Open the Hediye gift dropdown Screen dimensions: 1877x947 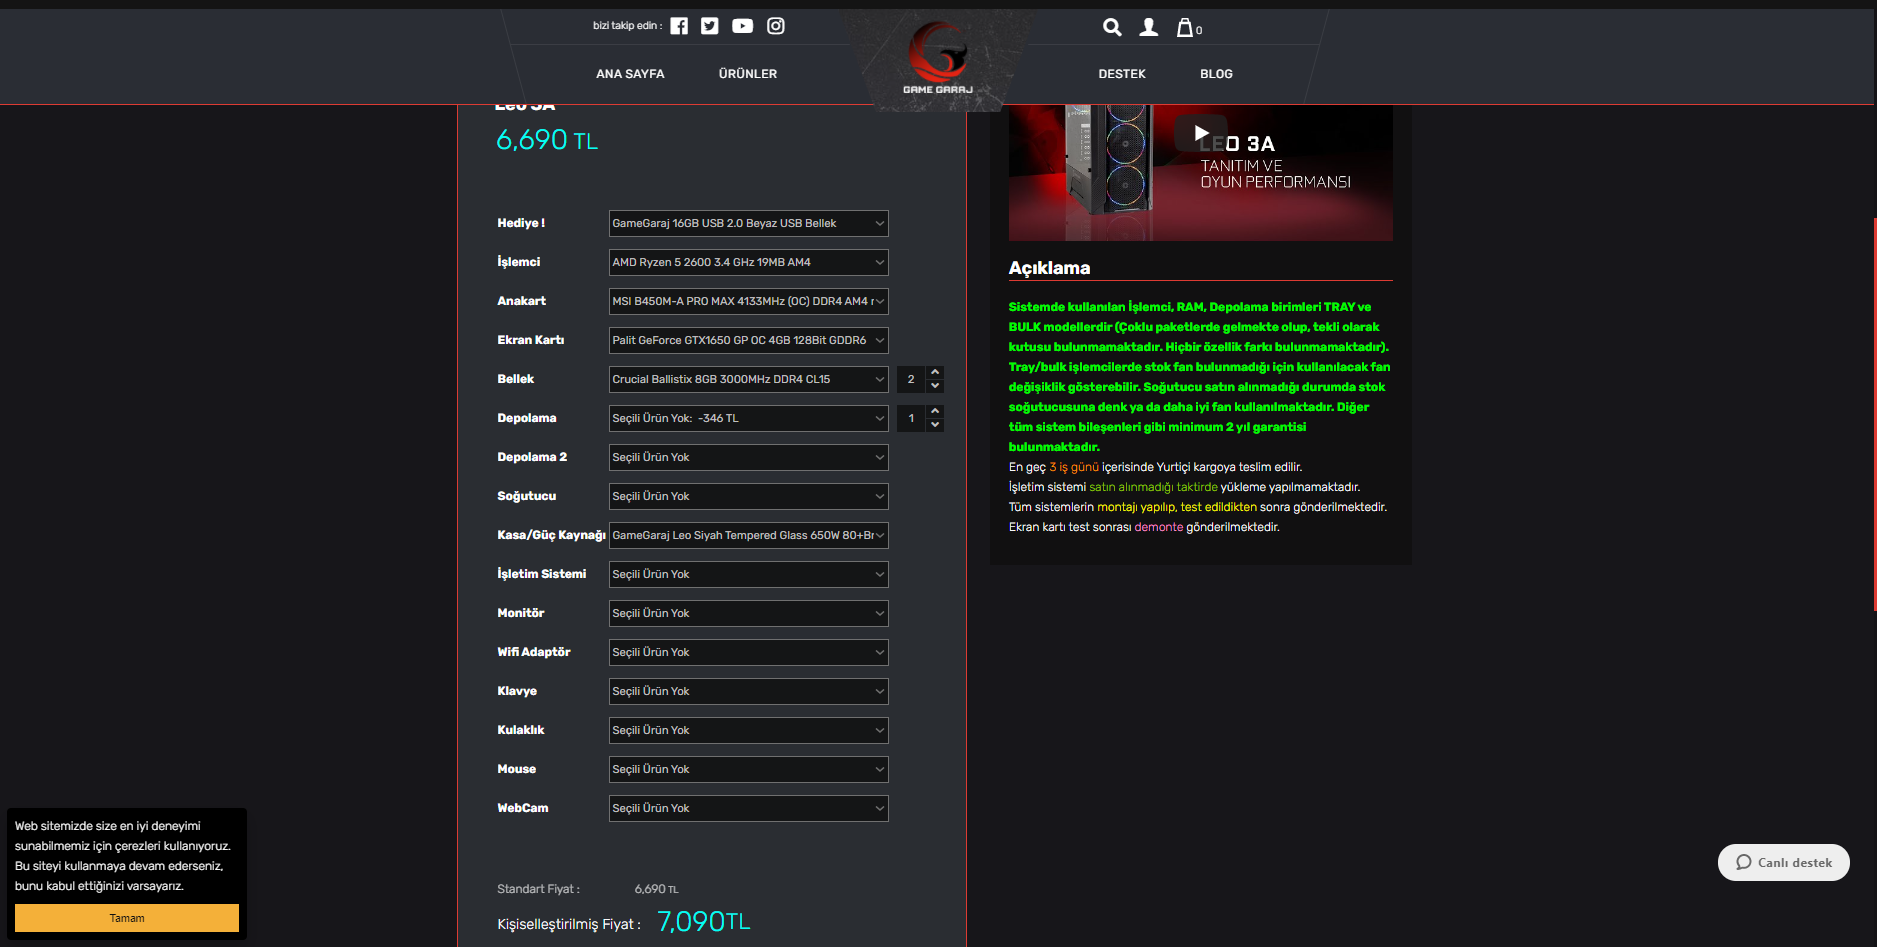749,224
